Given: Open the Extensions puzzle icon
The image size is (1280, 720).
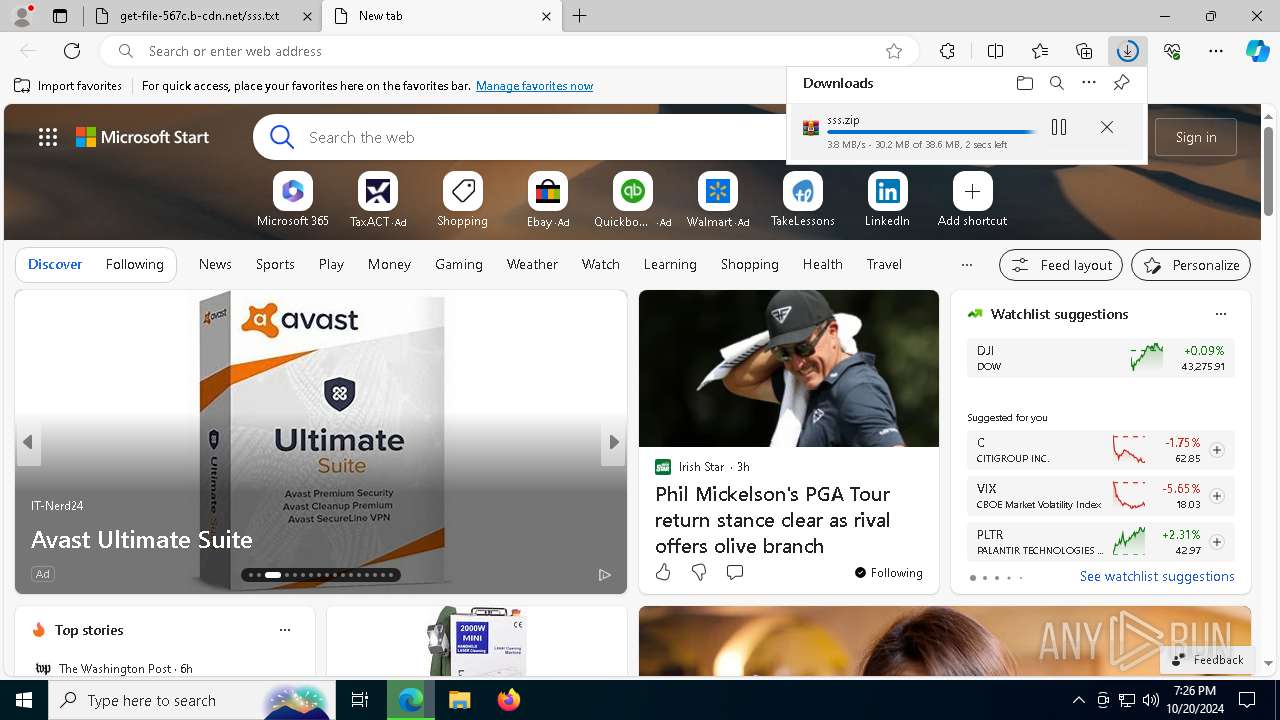Looking at the screenshot, I should [947, 51].
